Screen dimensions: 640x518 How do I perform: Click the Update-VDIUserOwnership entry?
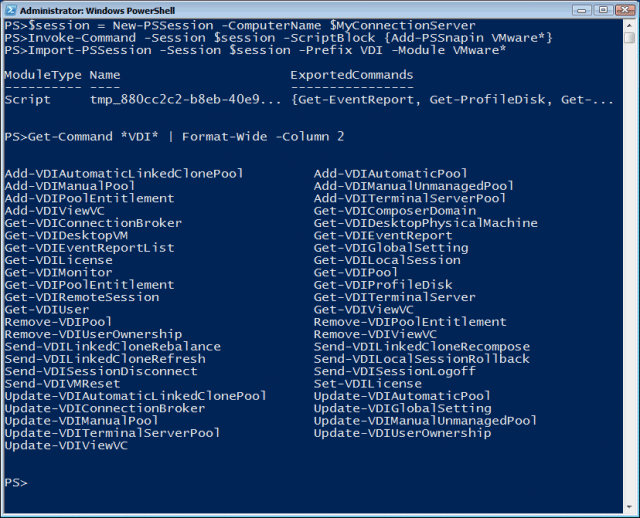(x=402, y=434)
